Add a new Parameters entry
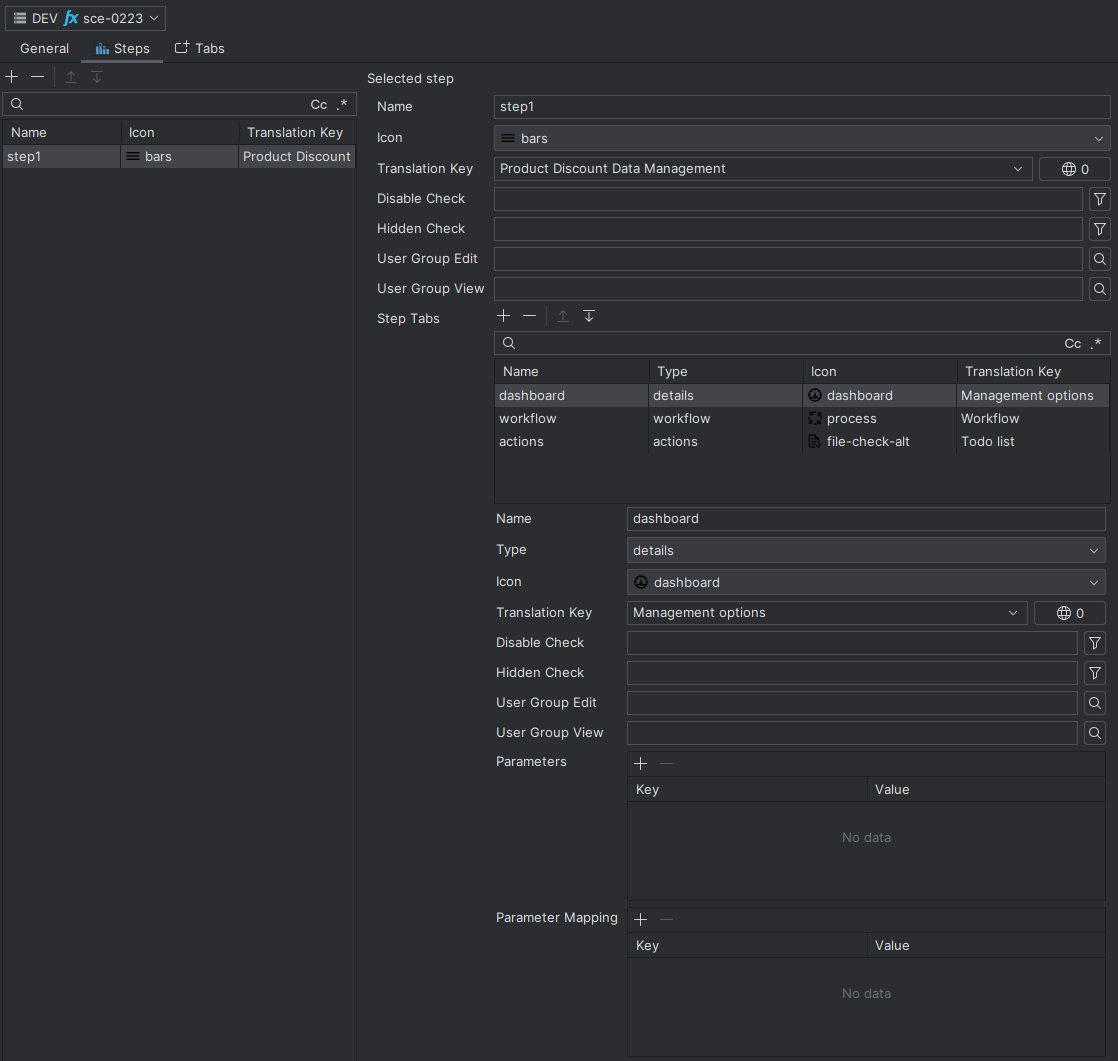 pyautogui.click(x=640, y=764)
